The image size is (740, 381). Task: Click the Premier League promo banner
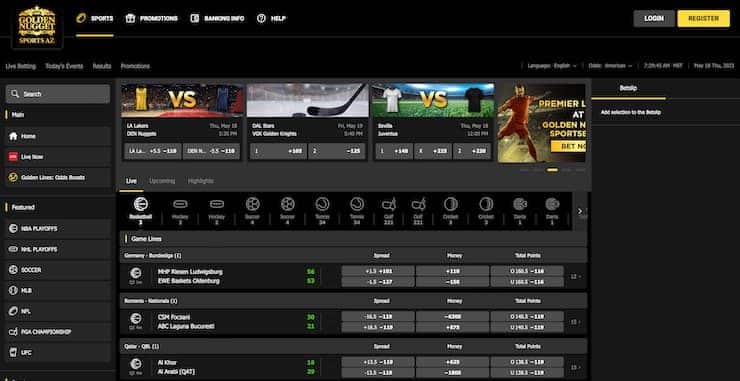[541, 123]
